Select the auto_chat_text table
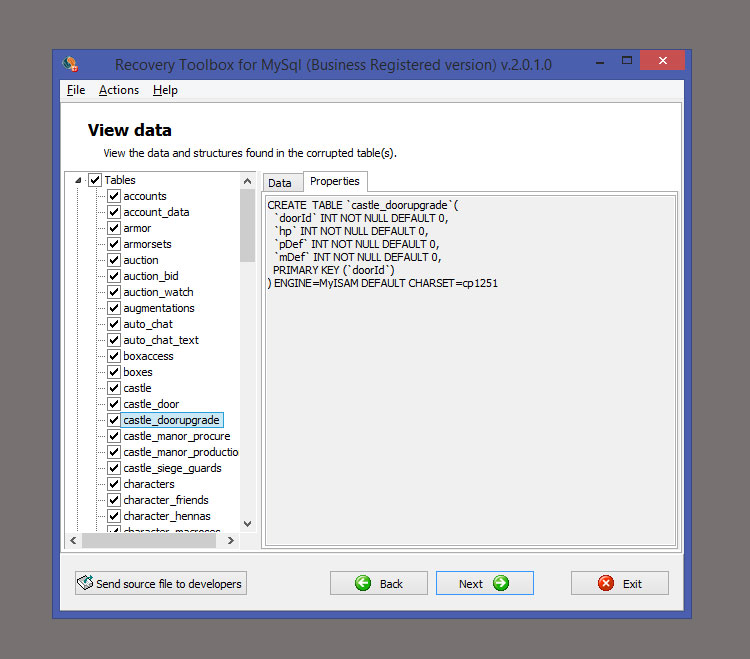 coord(161,340)
